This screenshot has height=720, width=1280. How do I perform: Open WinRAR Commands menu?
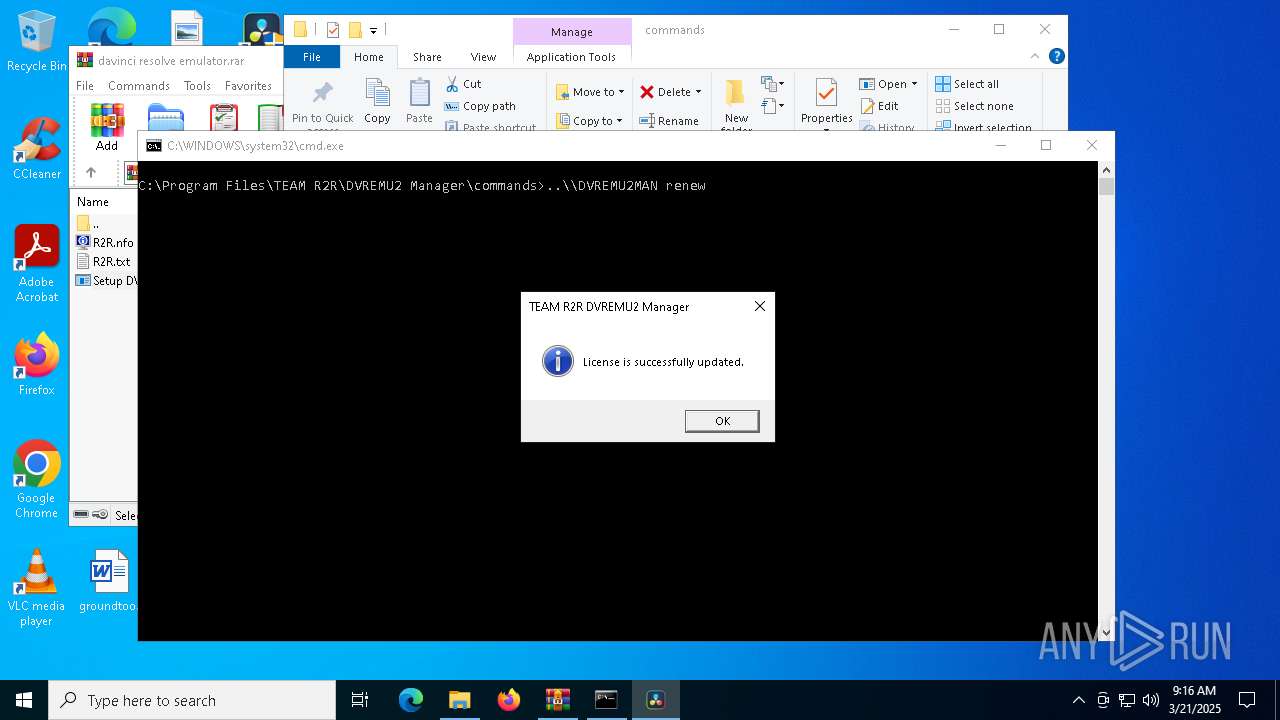click(139, 86)
